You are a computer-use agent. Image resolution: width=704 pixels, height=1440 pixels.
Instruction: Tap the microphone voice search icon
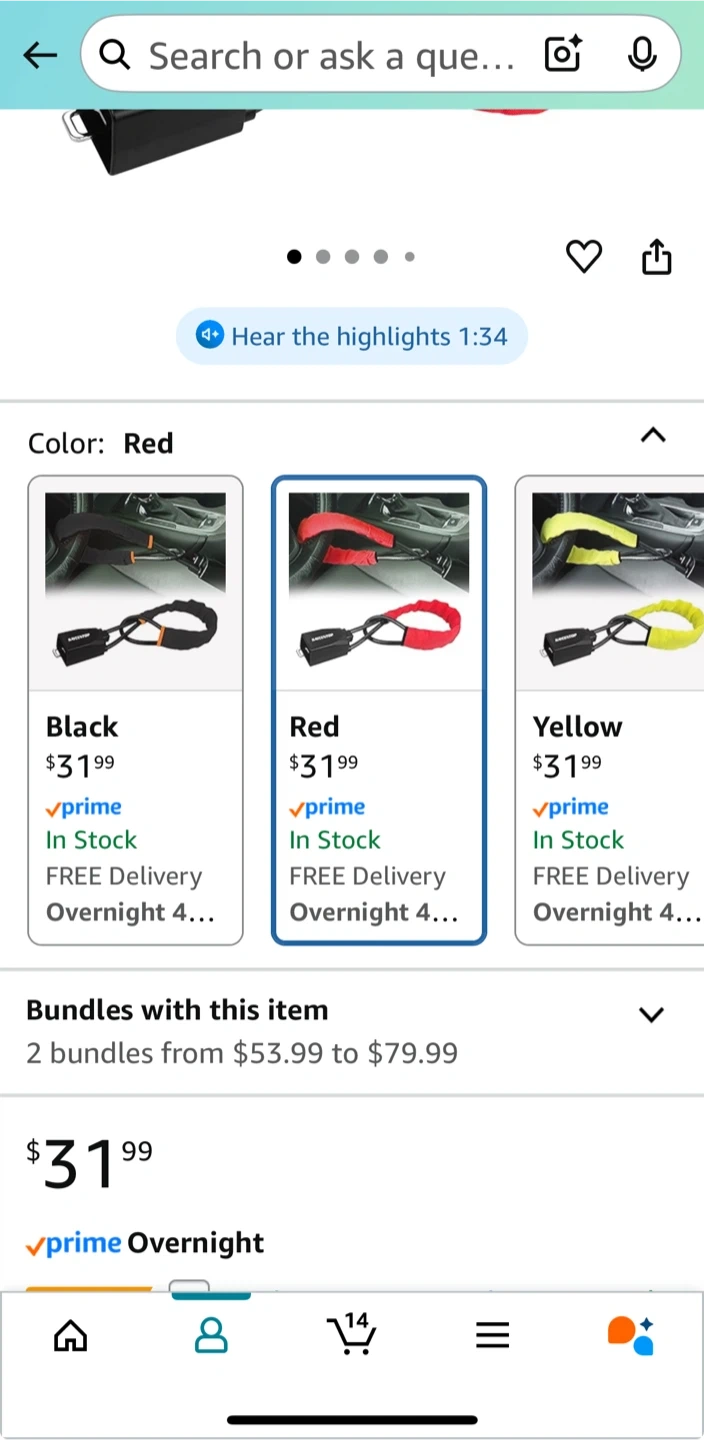click(x=642, y=55)
